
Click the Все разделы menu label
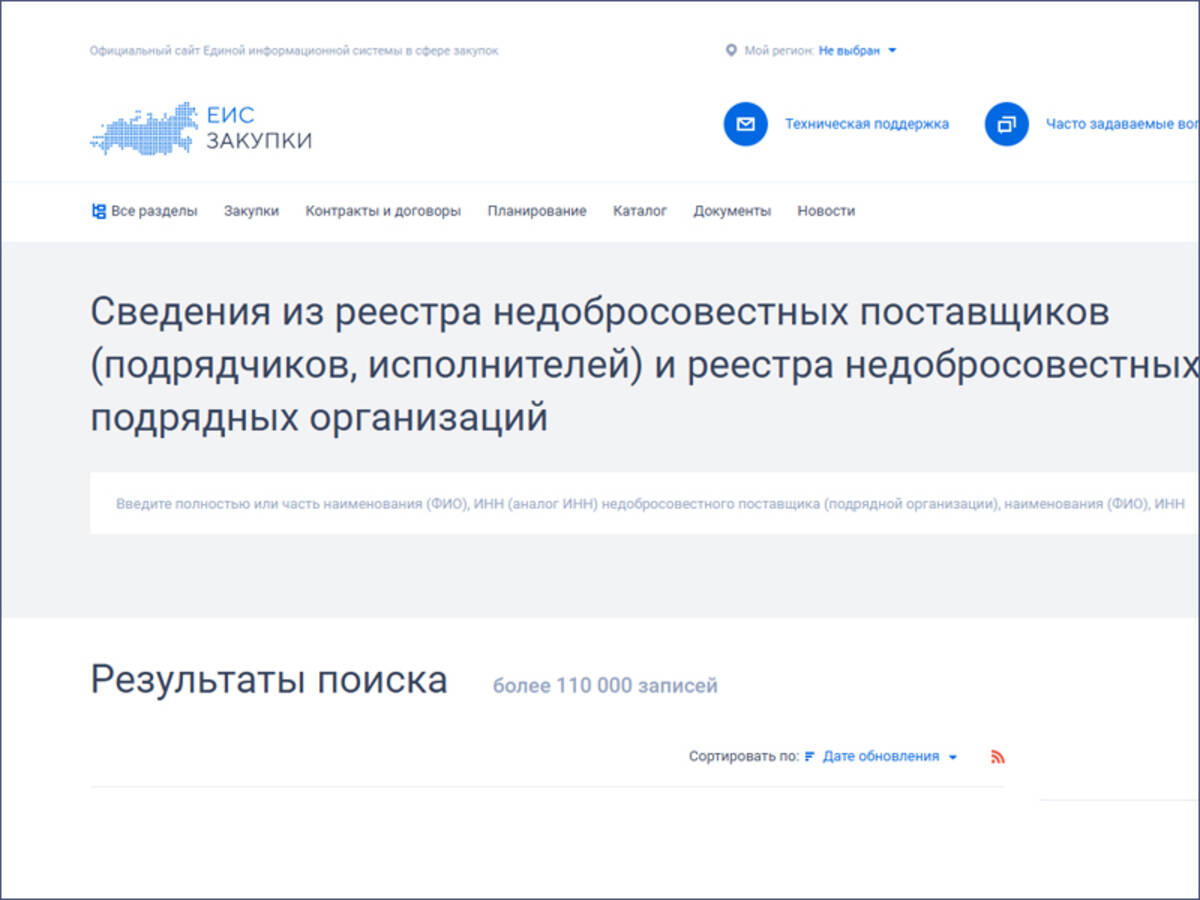pyautogui.click(x=154, y=211)
